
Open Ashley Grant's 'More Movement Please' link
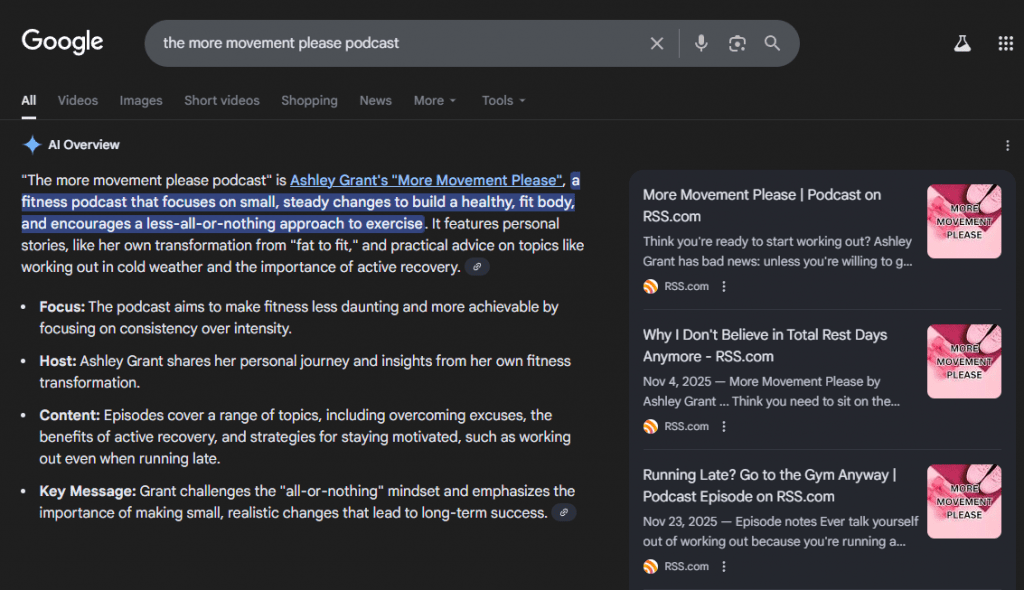click(x=425, y=180)
